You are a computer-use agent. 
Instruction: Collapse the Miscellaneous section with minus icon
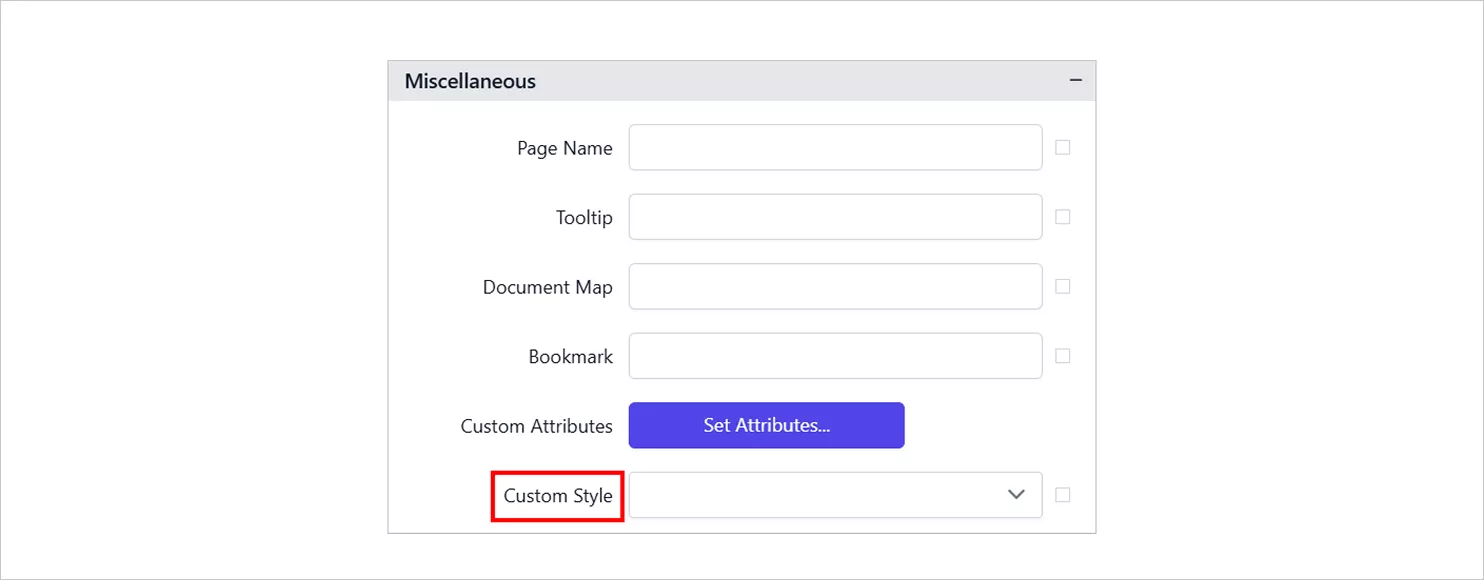click(1076, 81)
